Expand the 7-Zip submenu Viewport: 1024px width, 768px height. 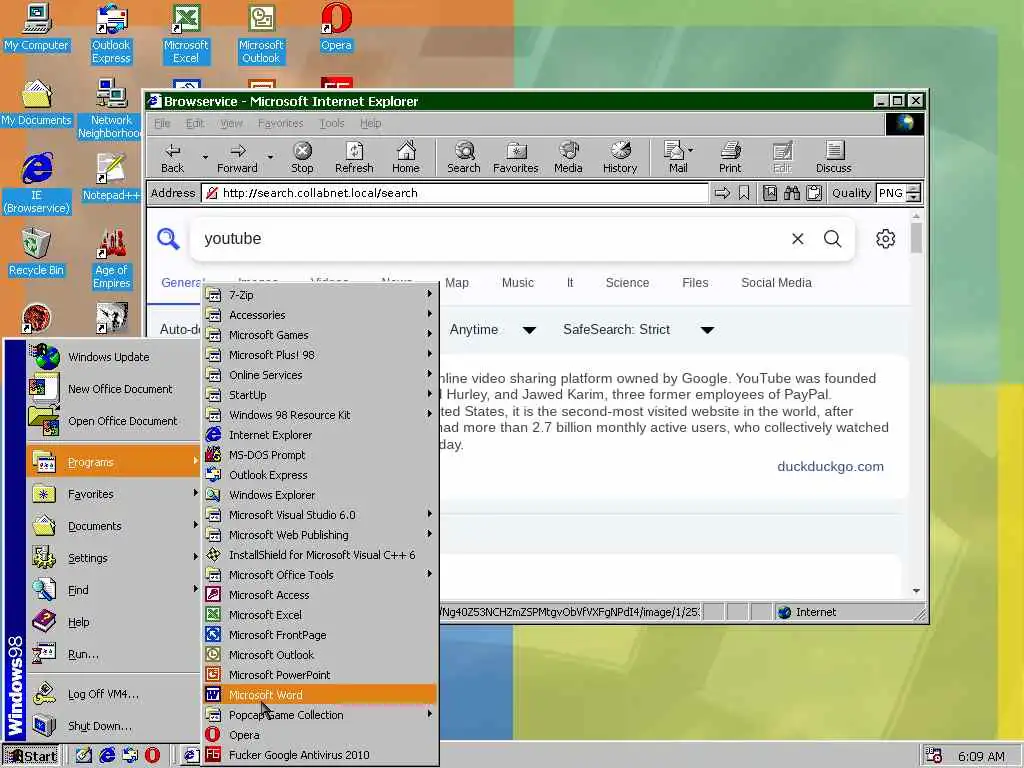[x=319, y=295]
